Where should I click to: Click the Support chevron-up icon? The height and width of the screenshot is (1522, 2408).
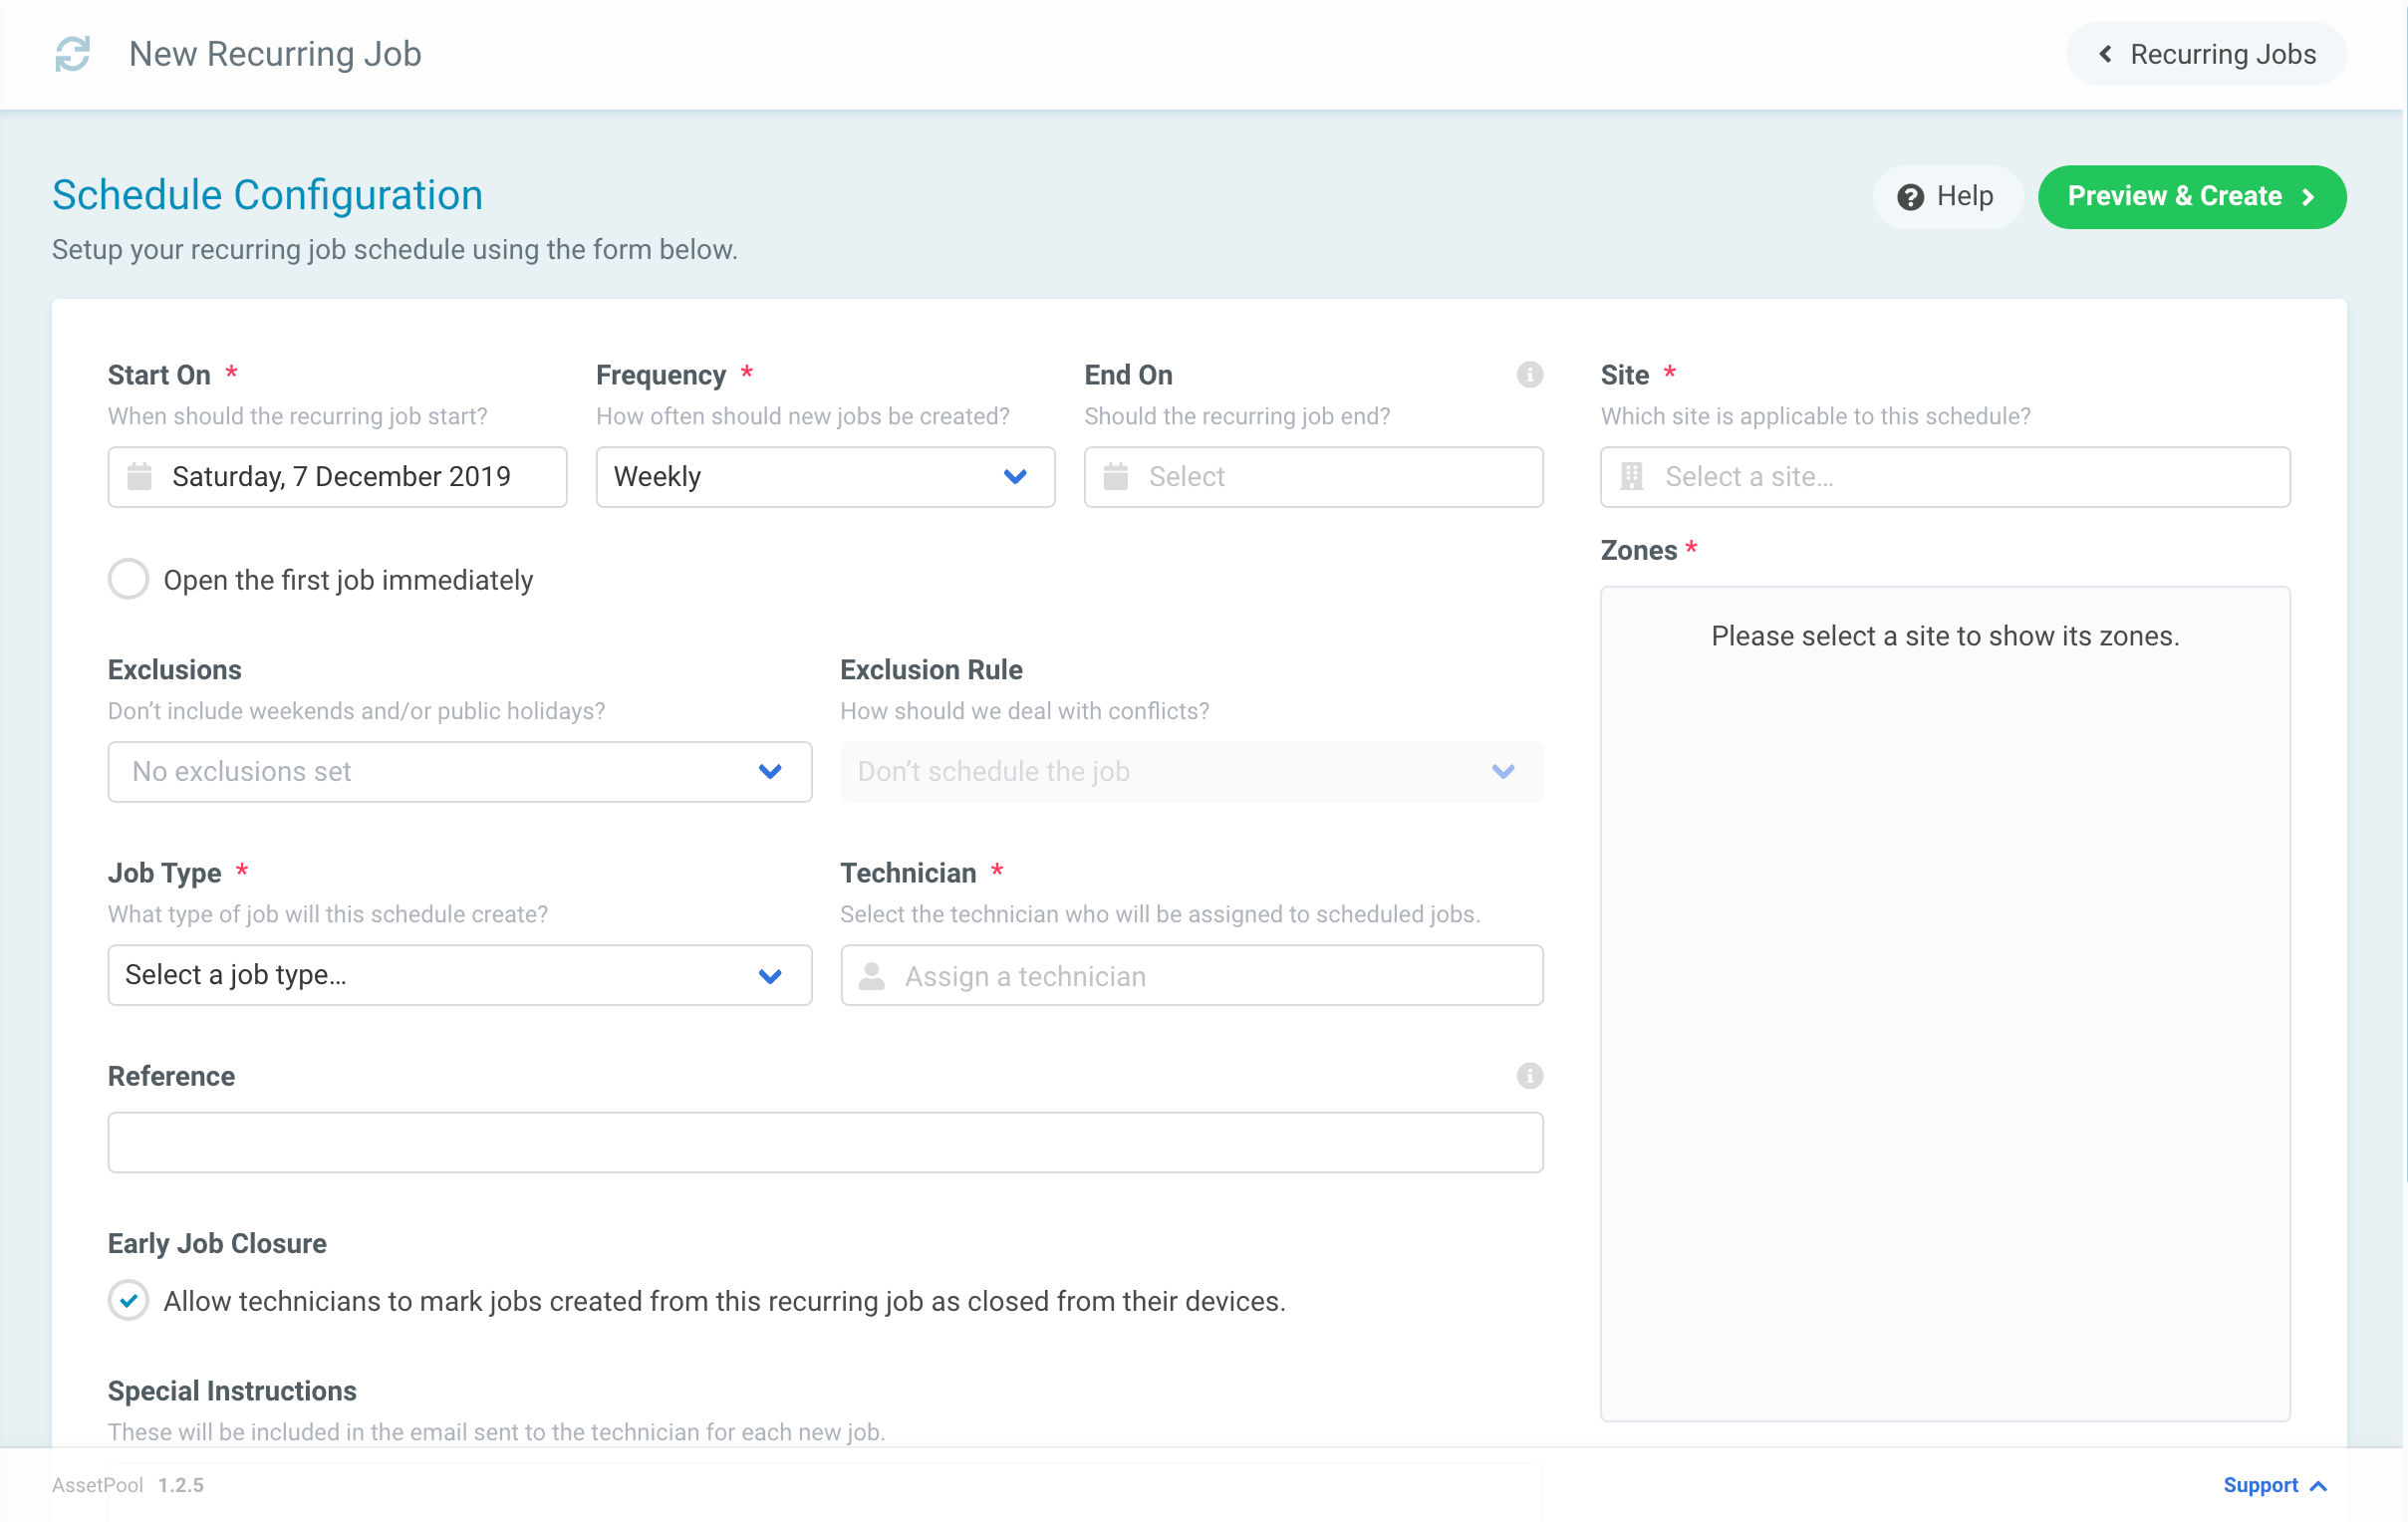[2319, 1486]
